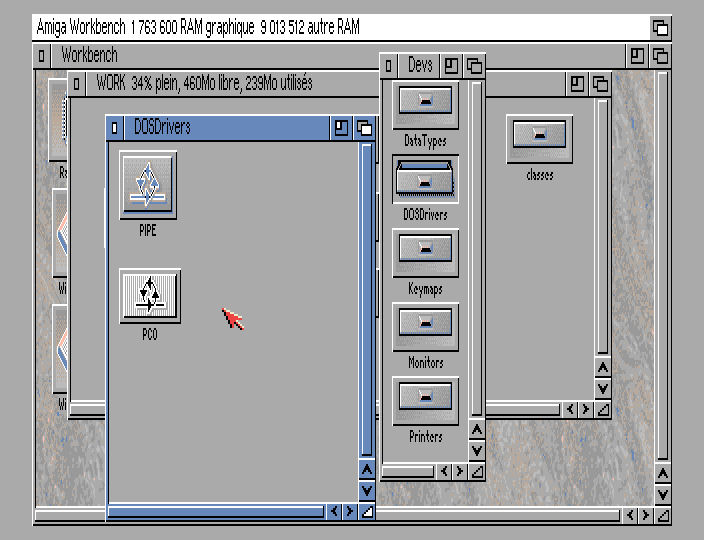Click the zoom gadget of DOSDrivers window

(x=341, y=128)
